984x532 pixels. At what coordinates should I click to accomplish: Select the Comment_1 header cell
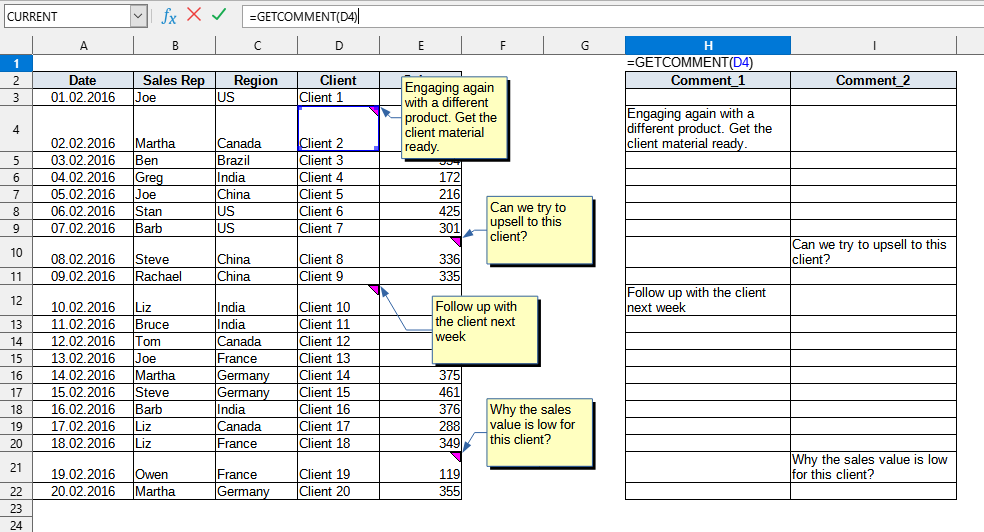point(707,80)
